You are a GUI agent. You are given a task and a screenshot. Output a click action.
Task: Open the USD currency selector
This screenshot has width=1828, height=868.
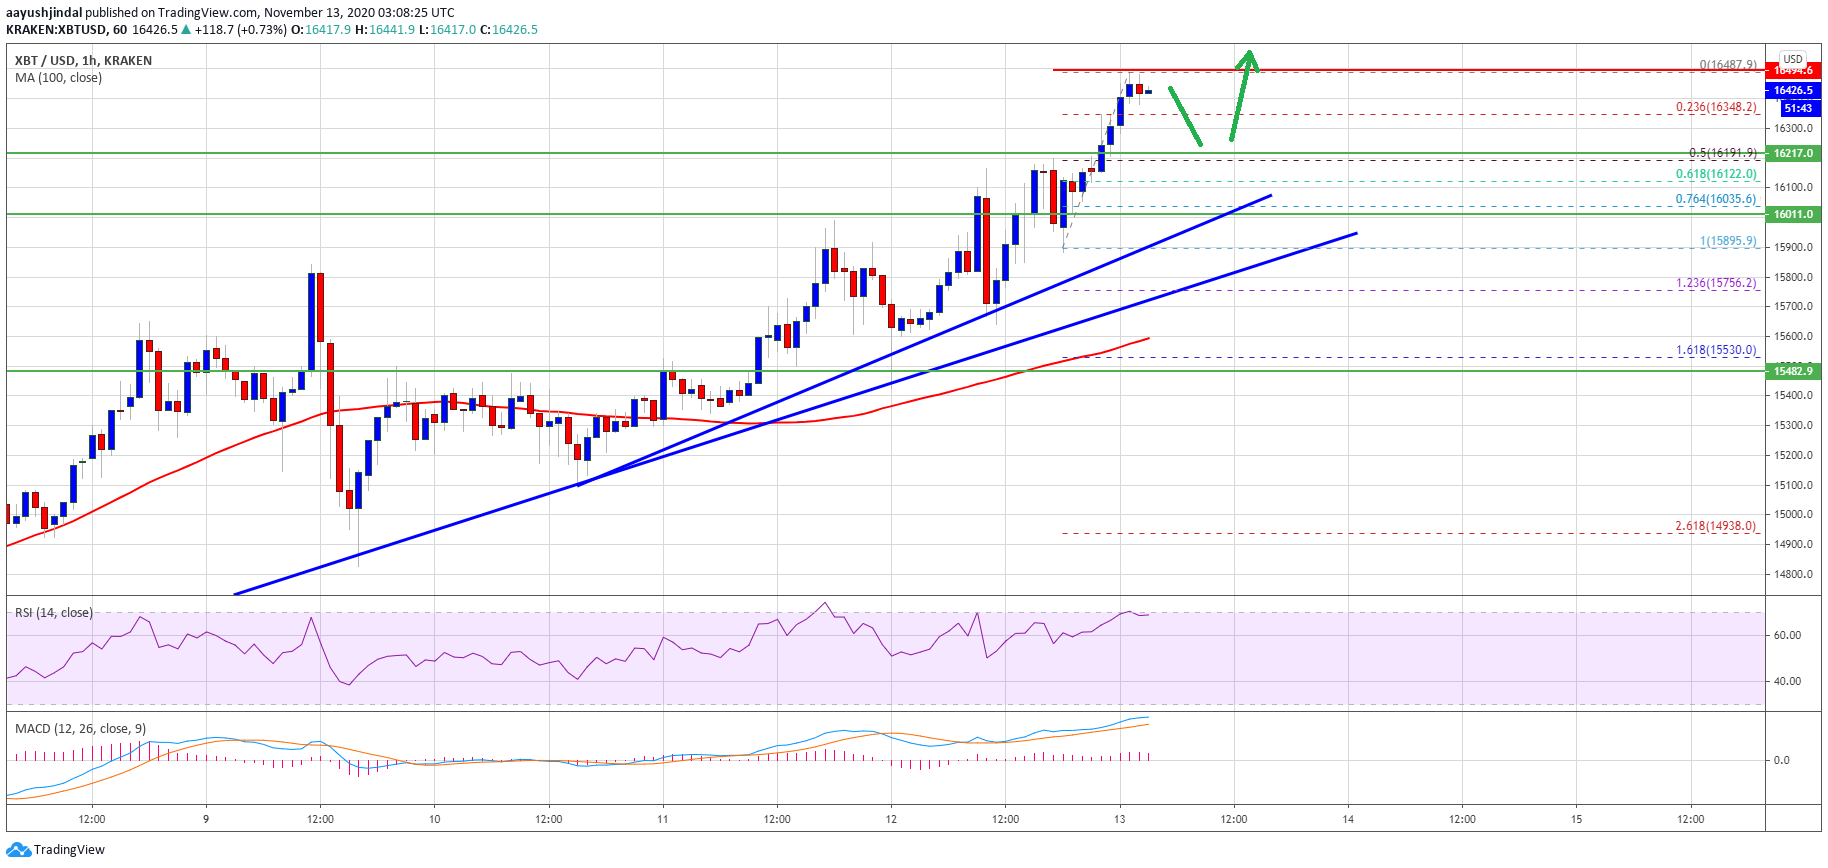1793,59
